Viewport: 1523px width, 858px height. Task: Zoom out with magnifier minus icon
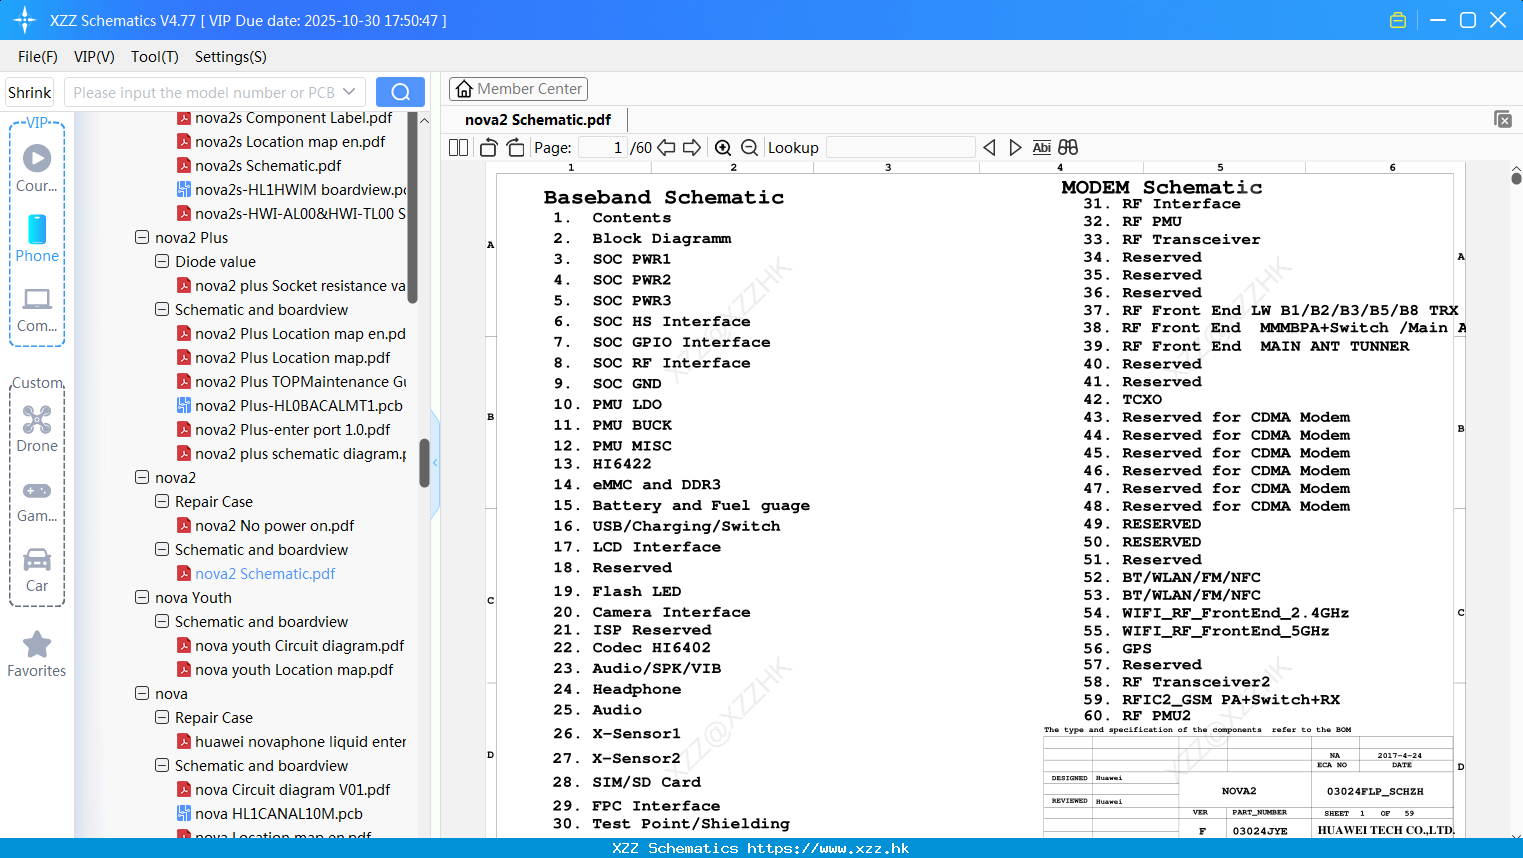749,148
